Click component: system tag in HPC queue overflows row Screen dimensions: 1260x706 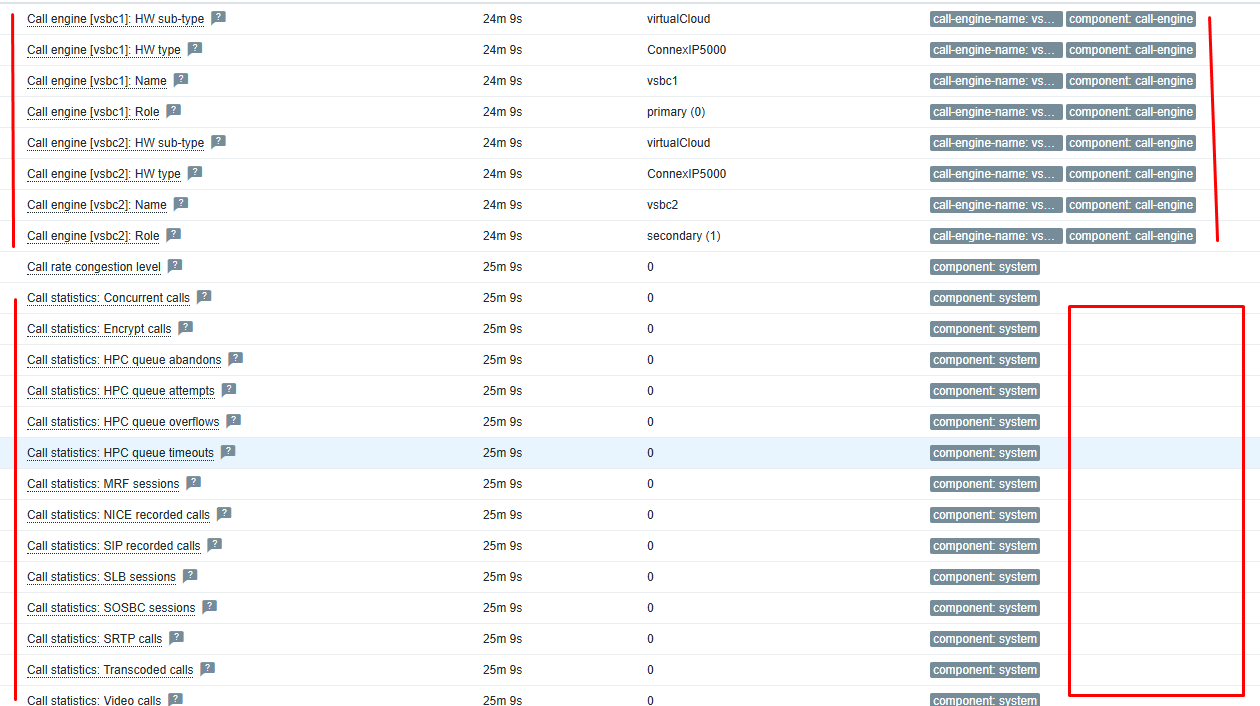[x=985, y=422]
